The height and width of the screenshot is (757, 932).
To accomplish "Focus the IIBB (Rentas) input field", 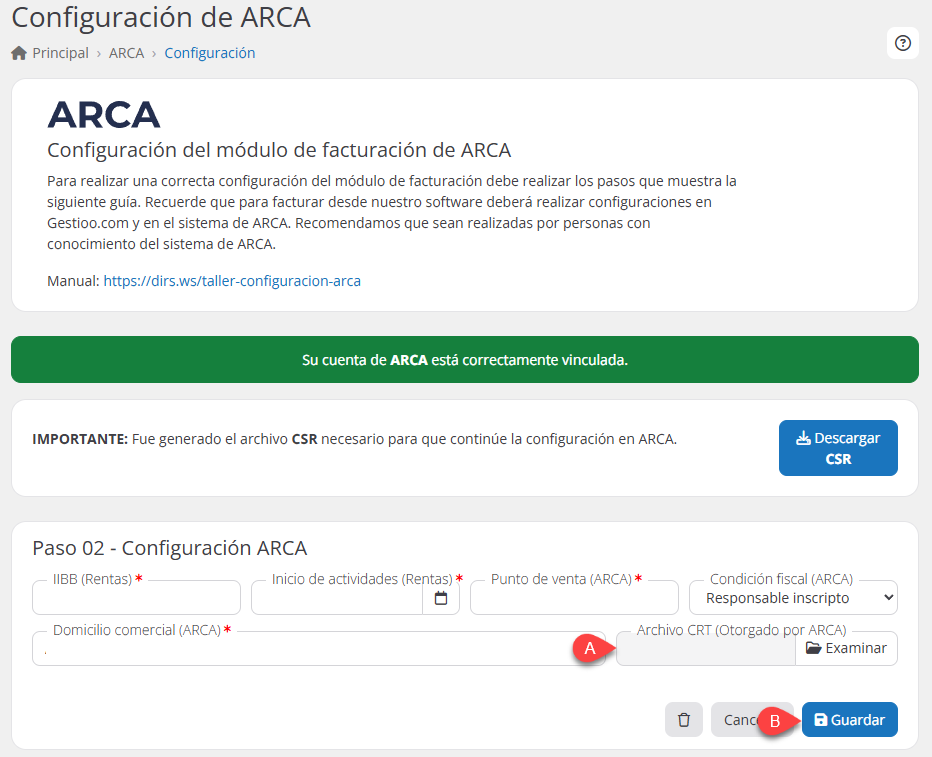I will (x=136, y=599).
